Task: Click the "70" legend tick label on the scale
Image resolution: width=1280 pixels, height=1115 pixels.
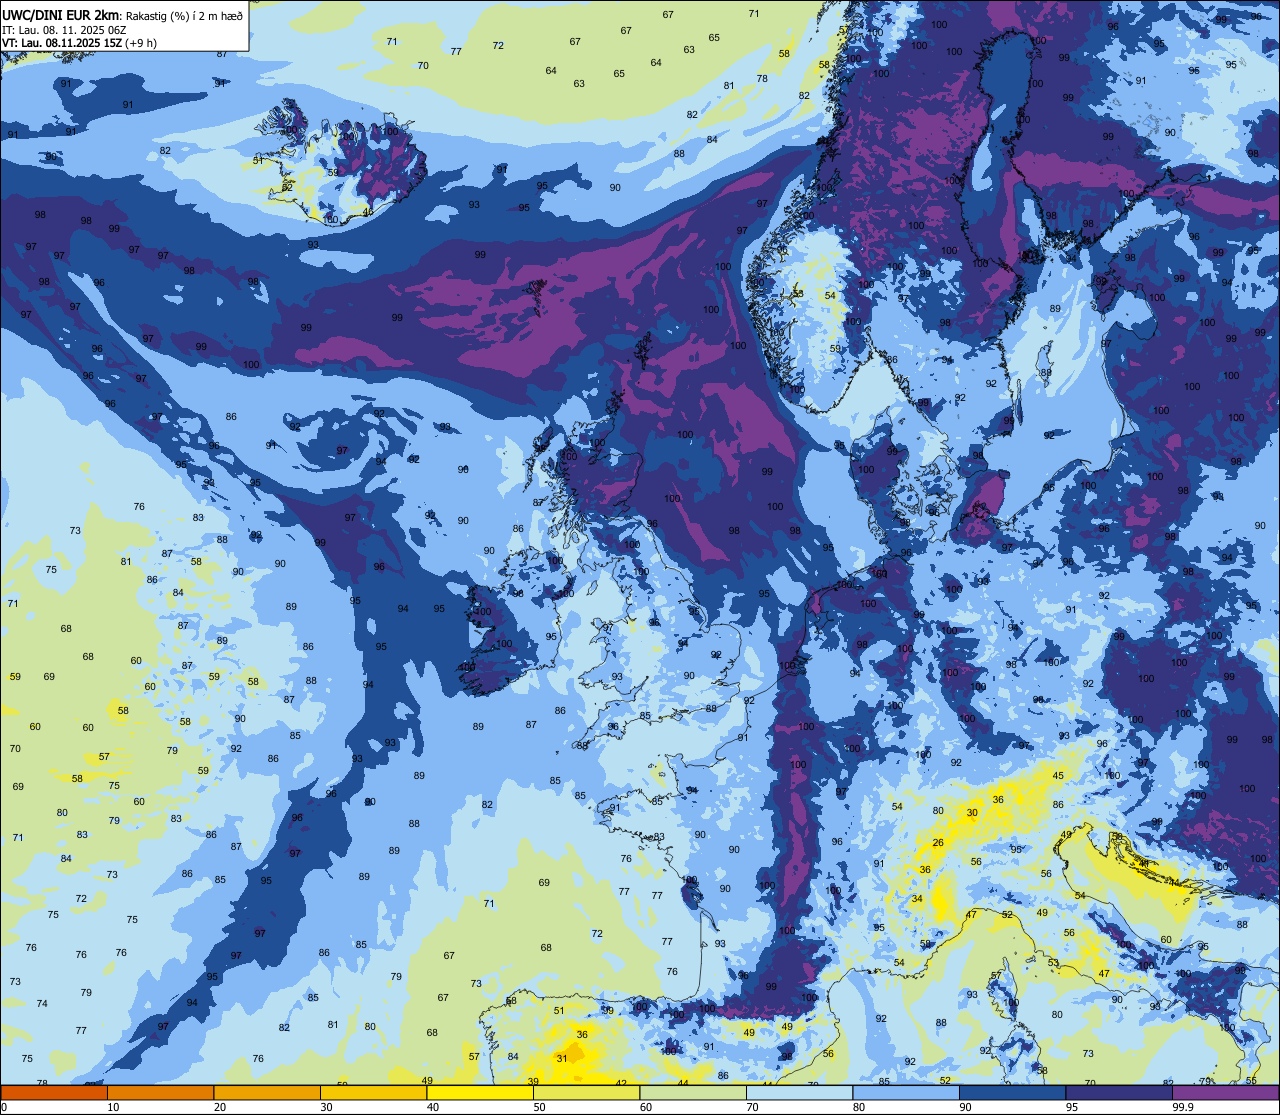Action: pos(752,1107)
